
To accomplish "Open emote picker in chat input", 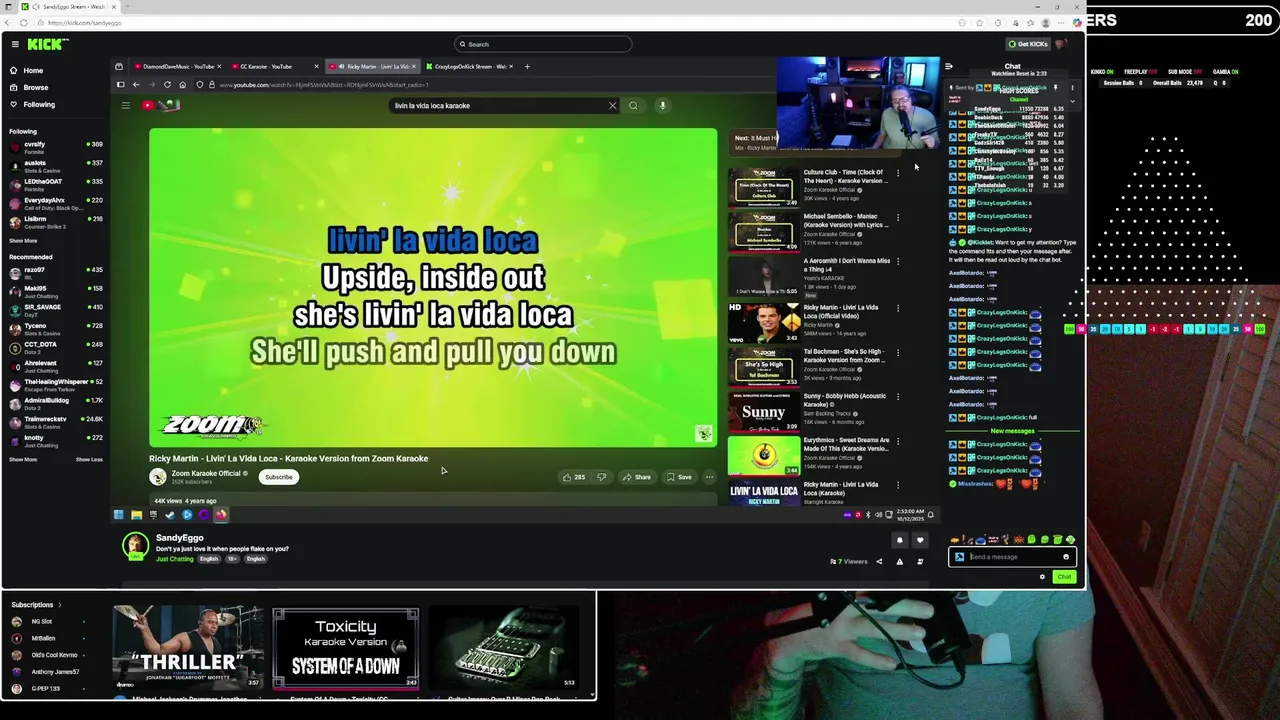I will [1066, 557].
